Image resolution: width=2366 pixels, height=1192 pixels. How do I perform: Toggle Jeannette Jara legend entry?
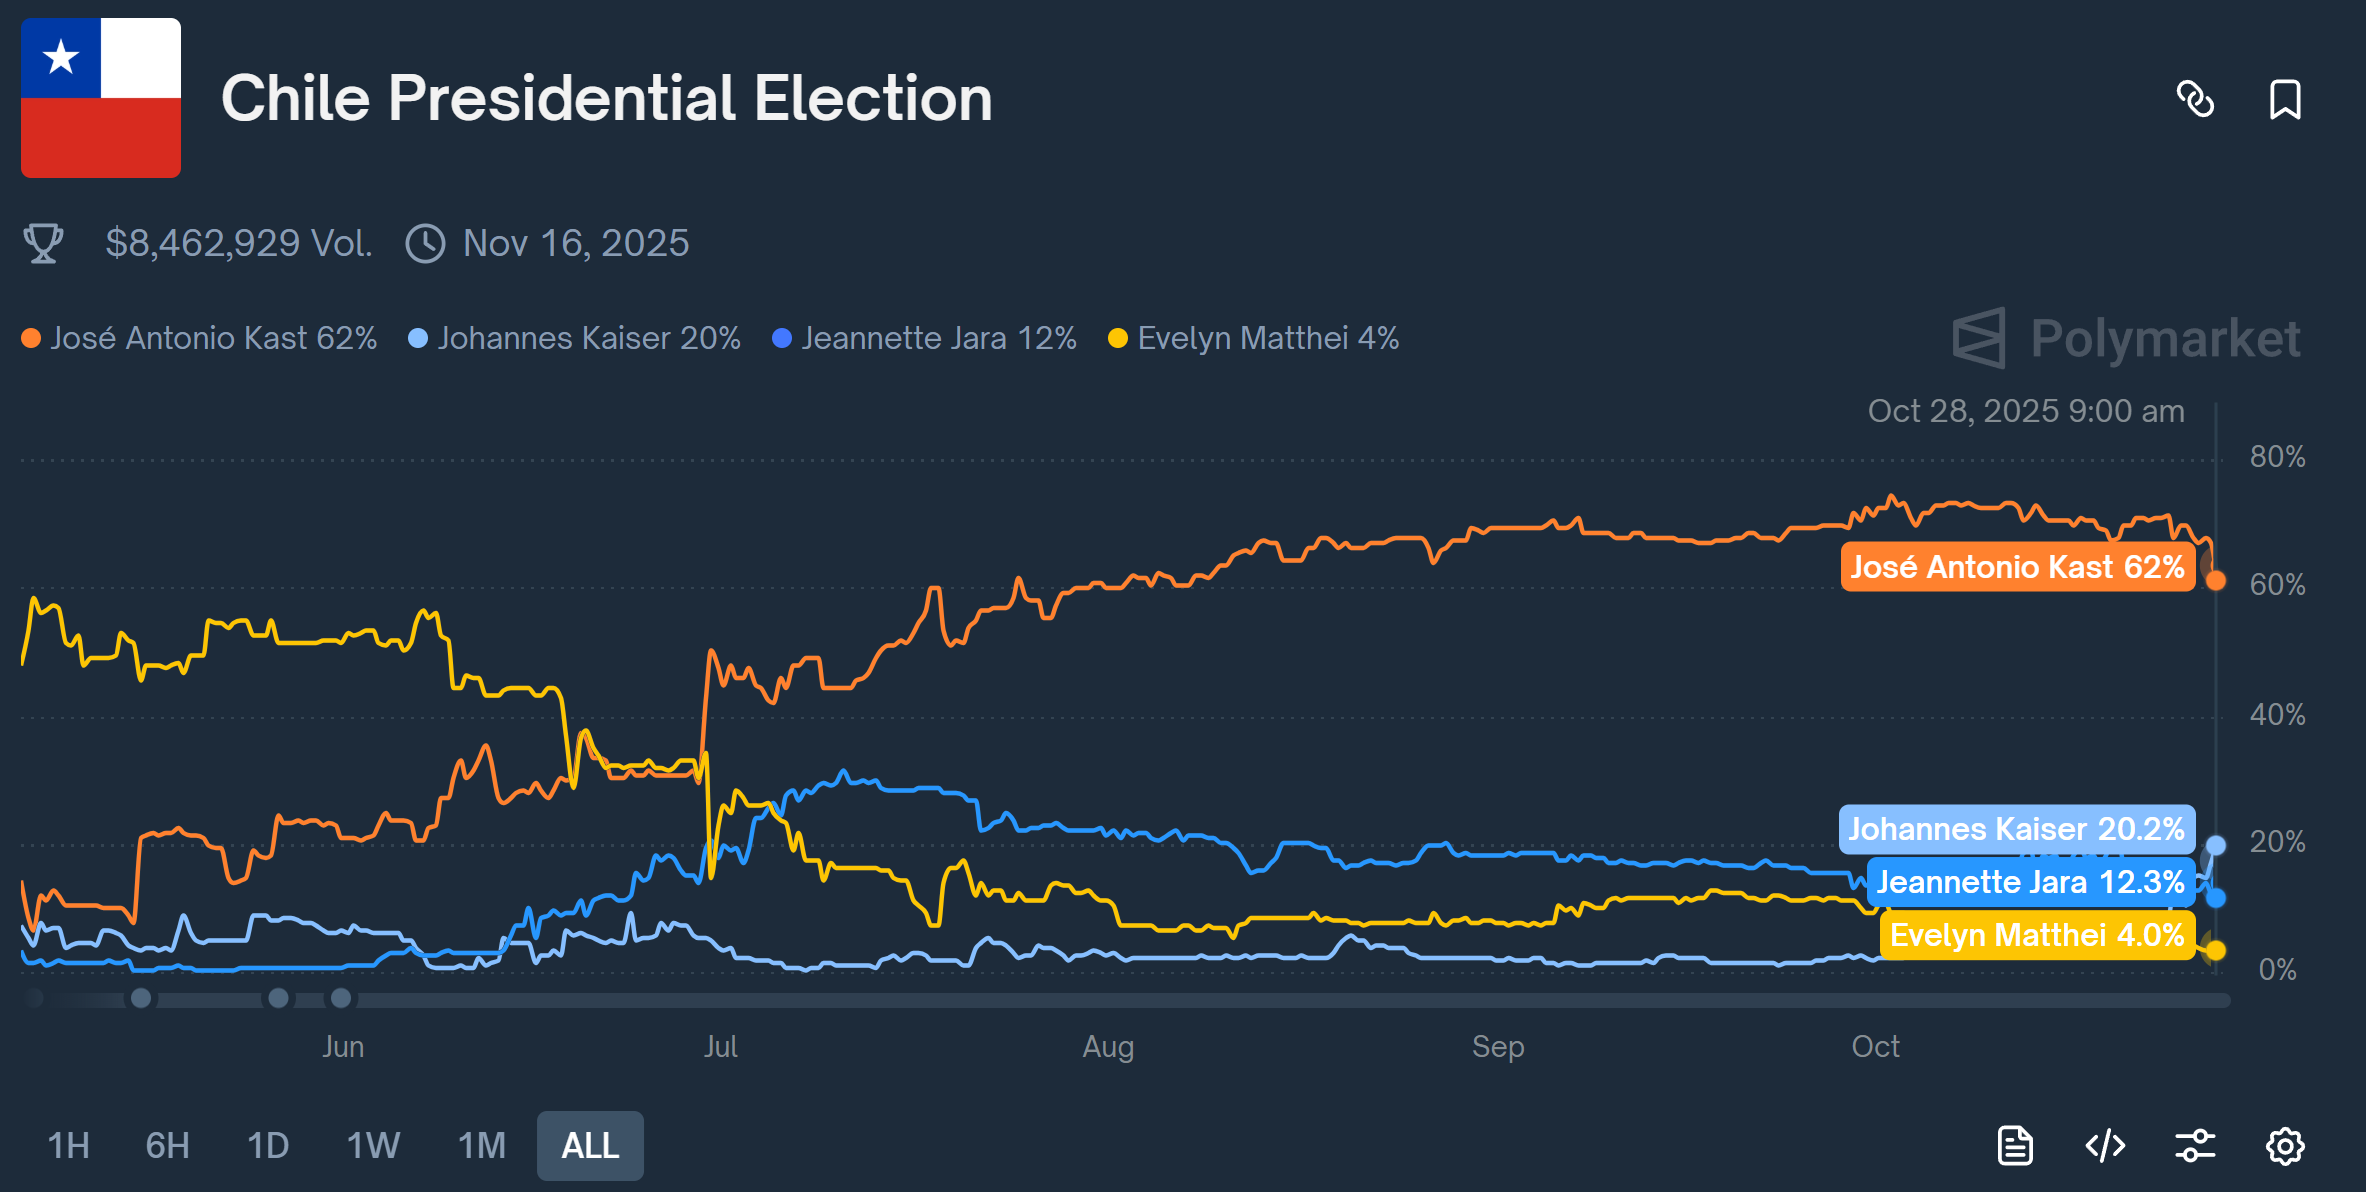[924, 338]
